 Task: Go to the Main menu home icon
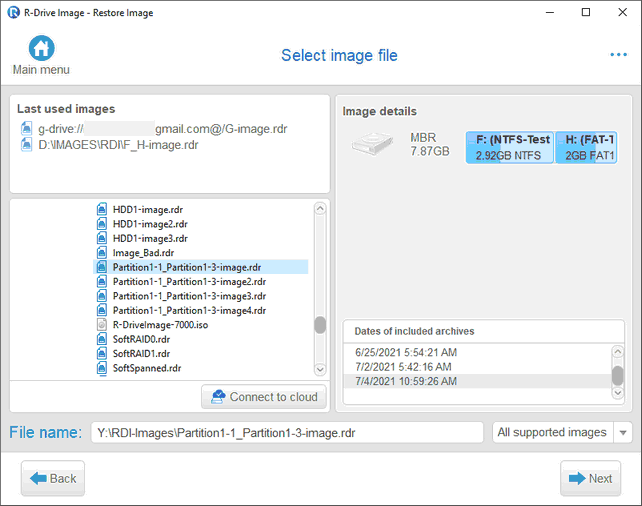click(41, 48)
